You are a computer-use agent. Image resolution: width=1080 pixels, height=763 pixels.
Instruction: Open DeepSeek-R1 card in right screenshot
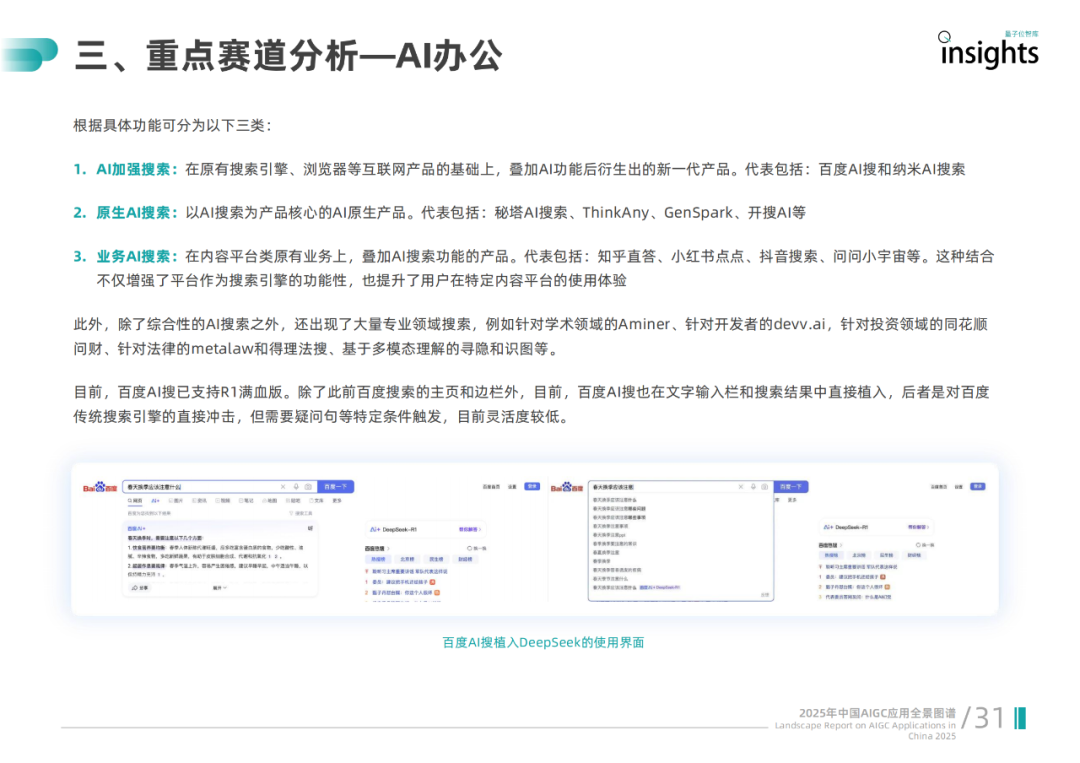click(877, 527)
